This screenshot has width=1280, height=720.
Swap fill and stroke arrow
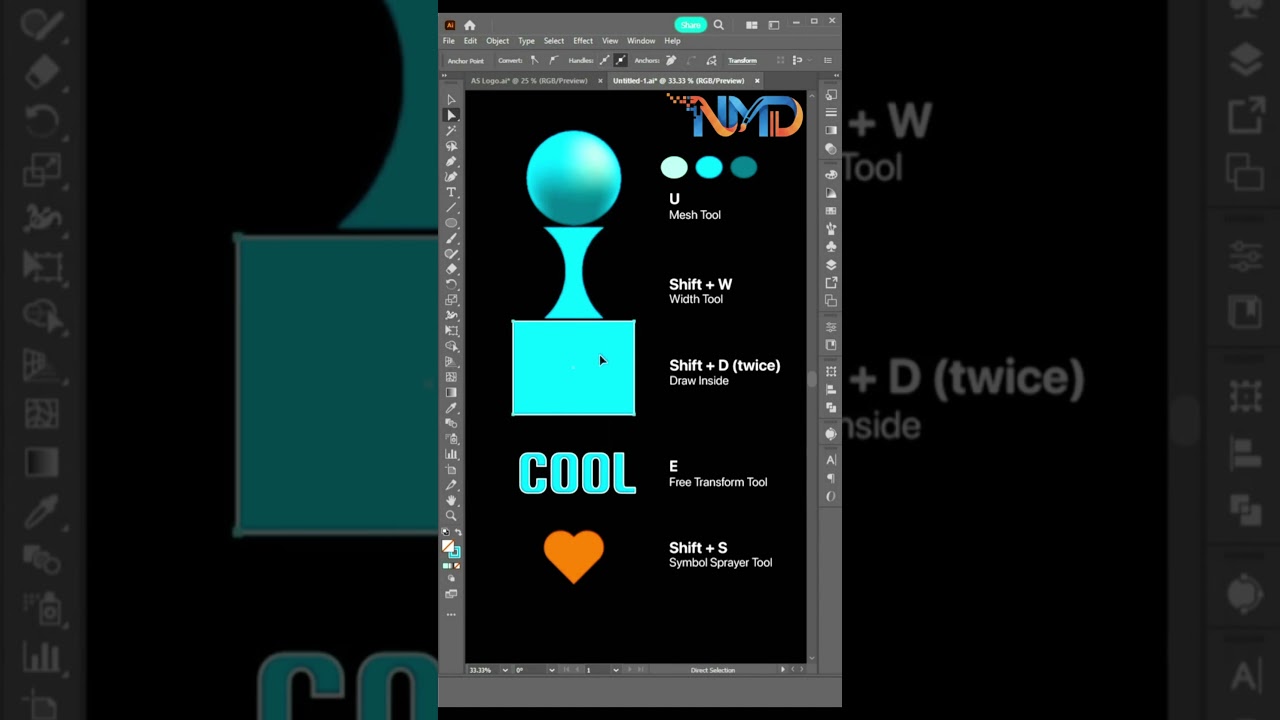(x=458, y=532)
